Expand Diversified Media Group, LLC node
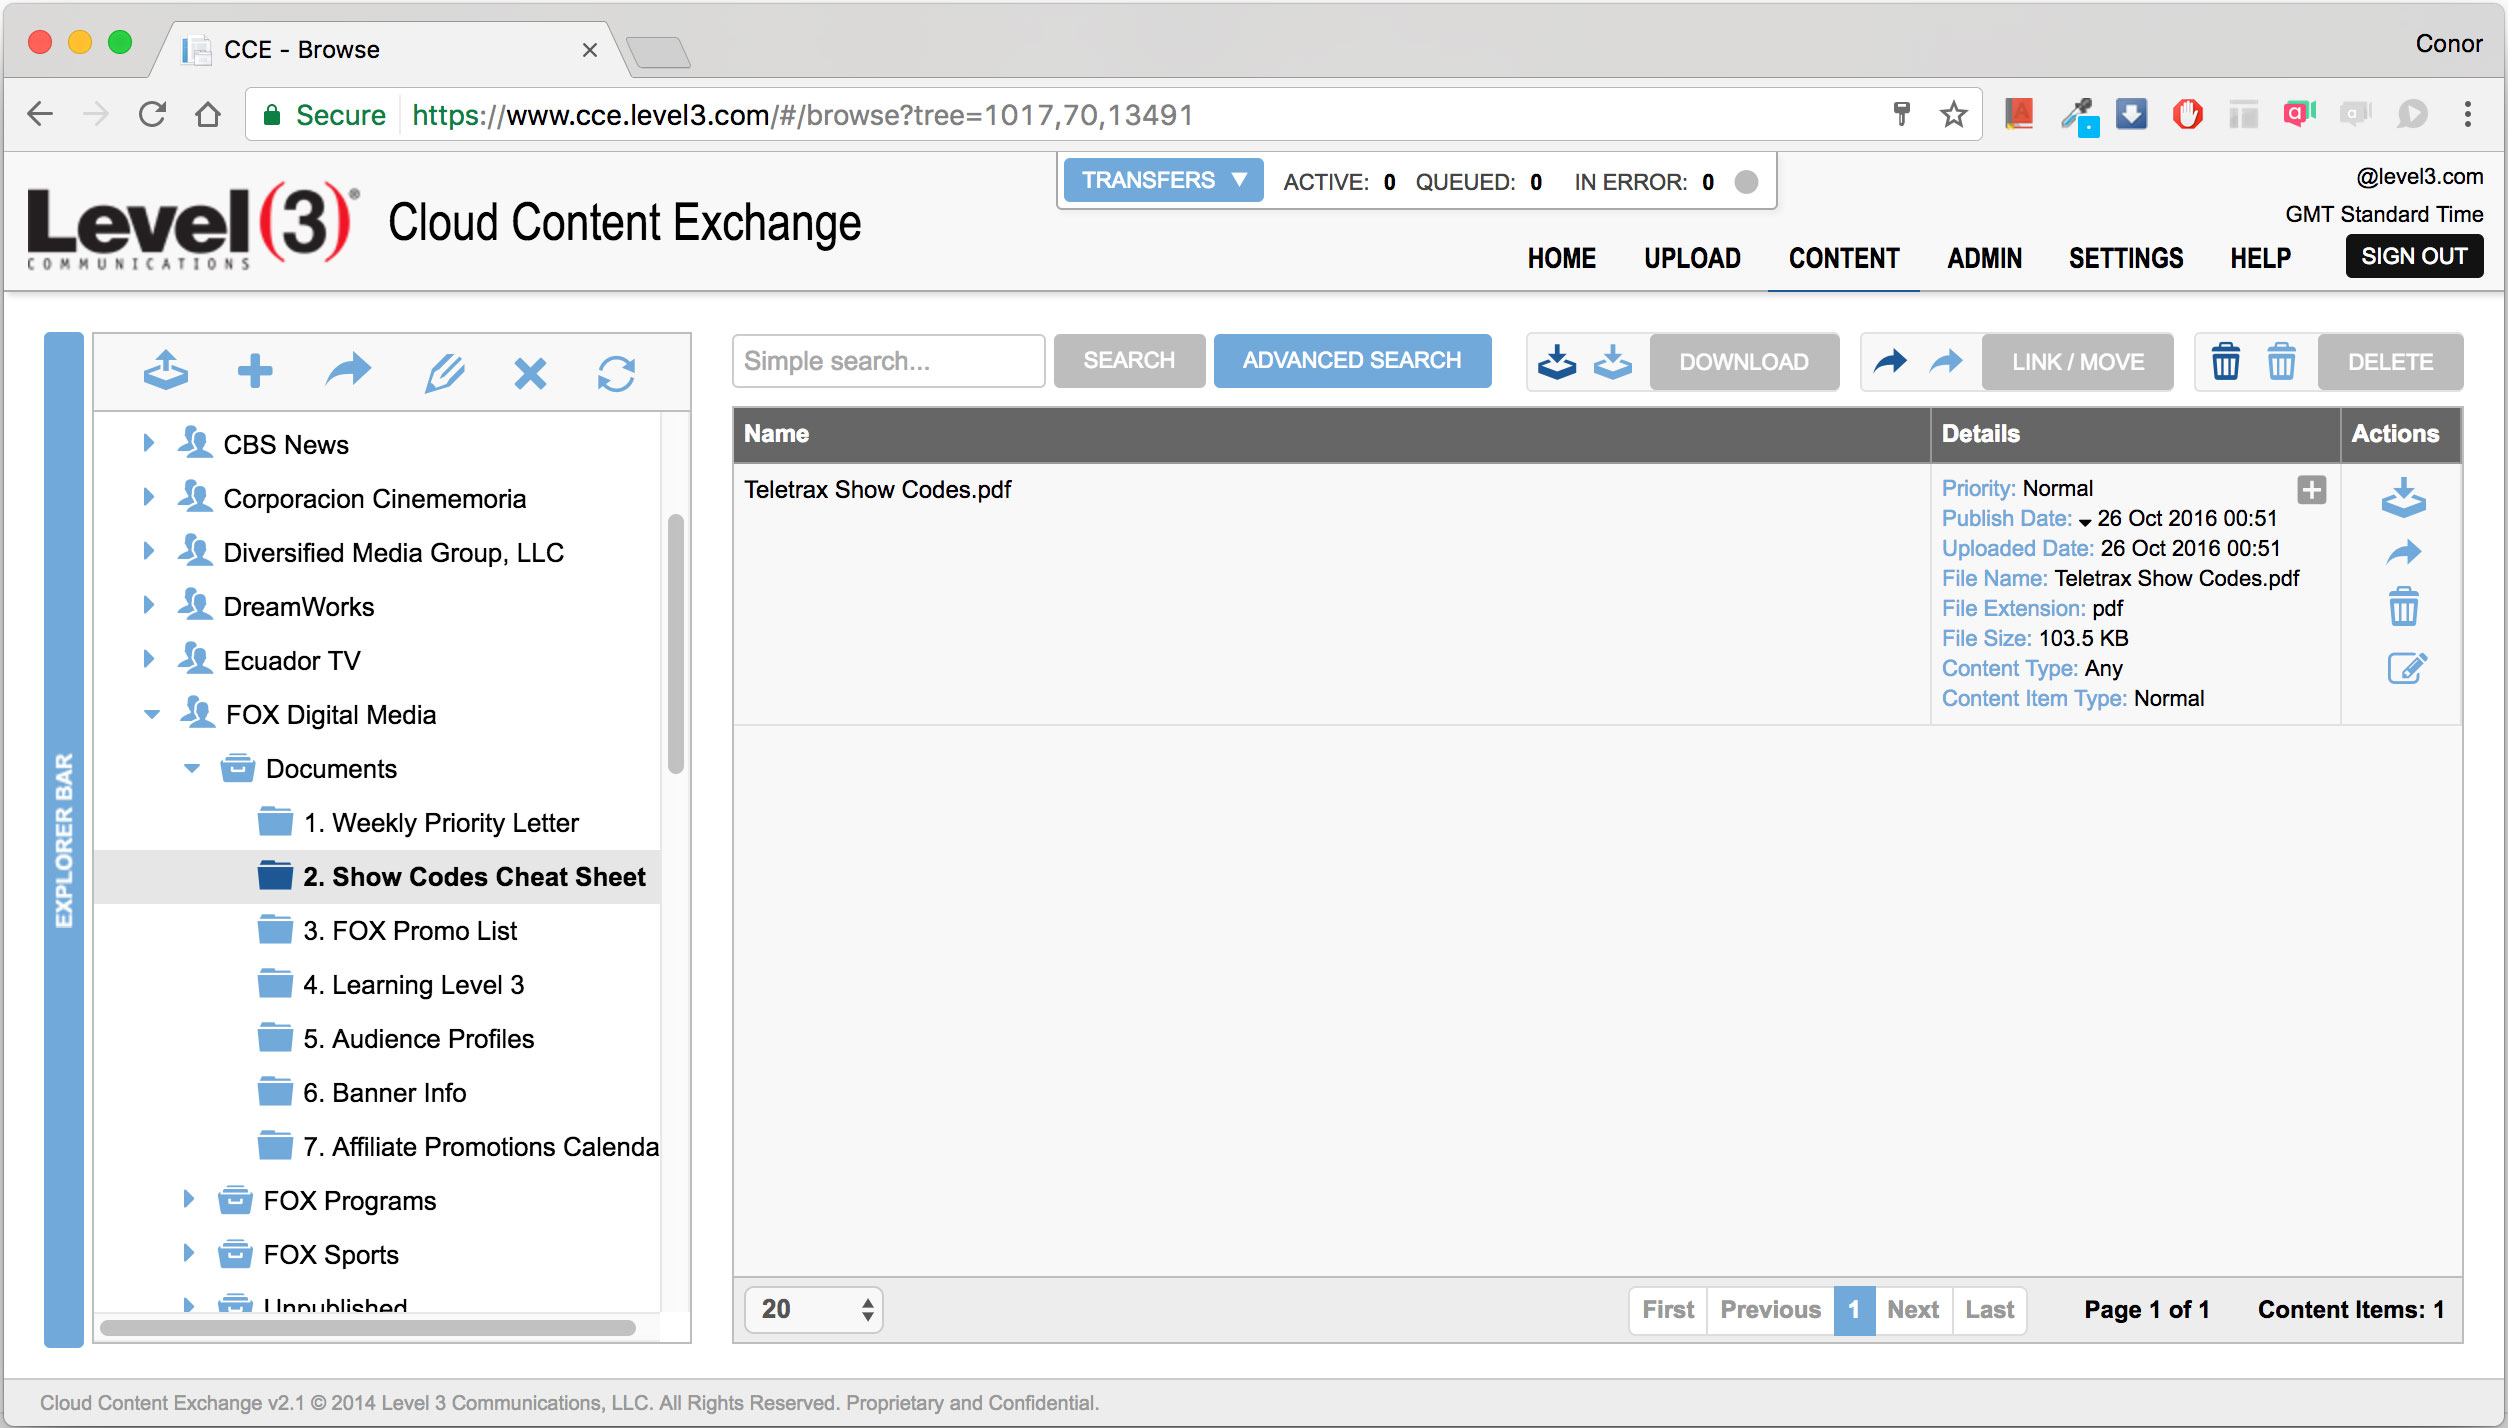The image size is (2508, 1428). pyautogui.click(x=148, y=551)
